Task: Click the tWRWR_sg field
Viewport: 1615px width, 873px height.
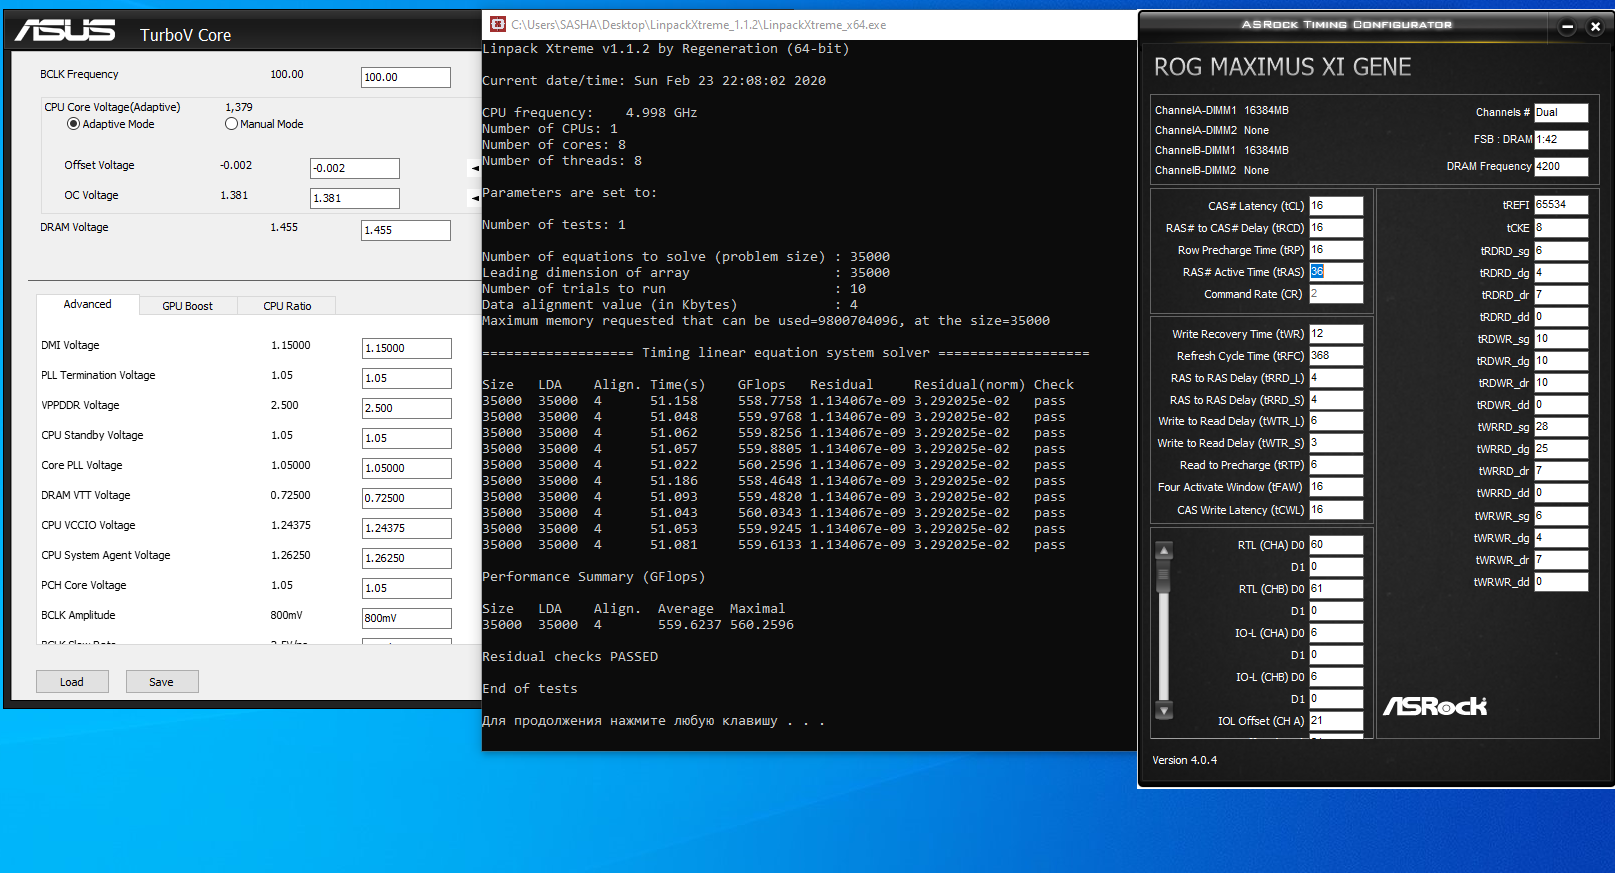Action: click(1561, 516)
